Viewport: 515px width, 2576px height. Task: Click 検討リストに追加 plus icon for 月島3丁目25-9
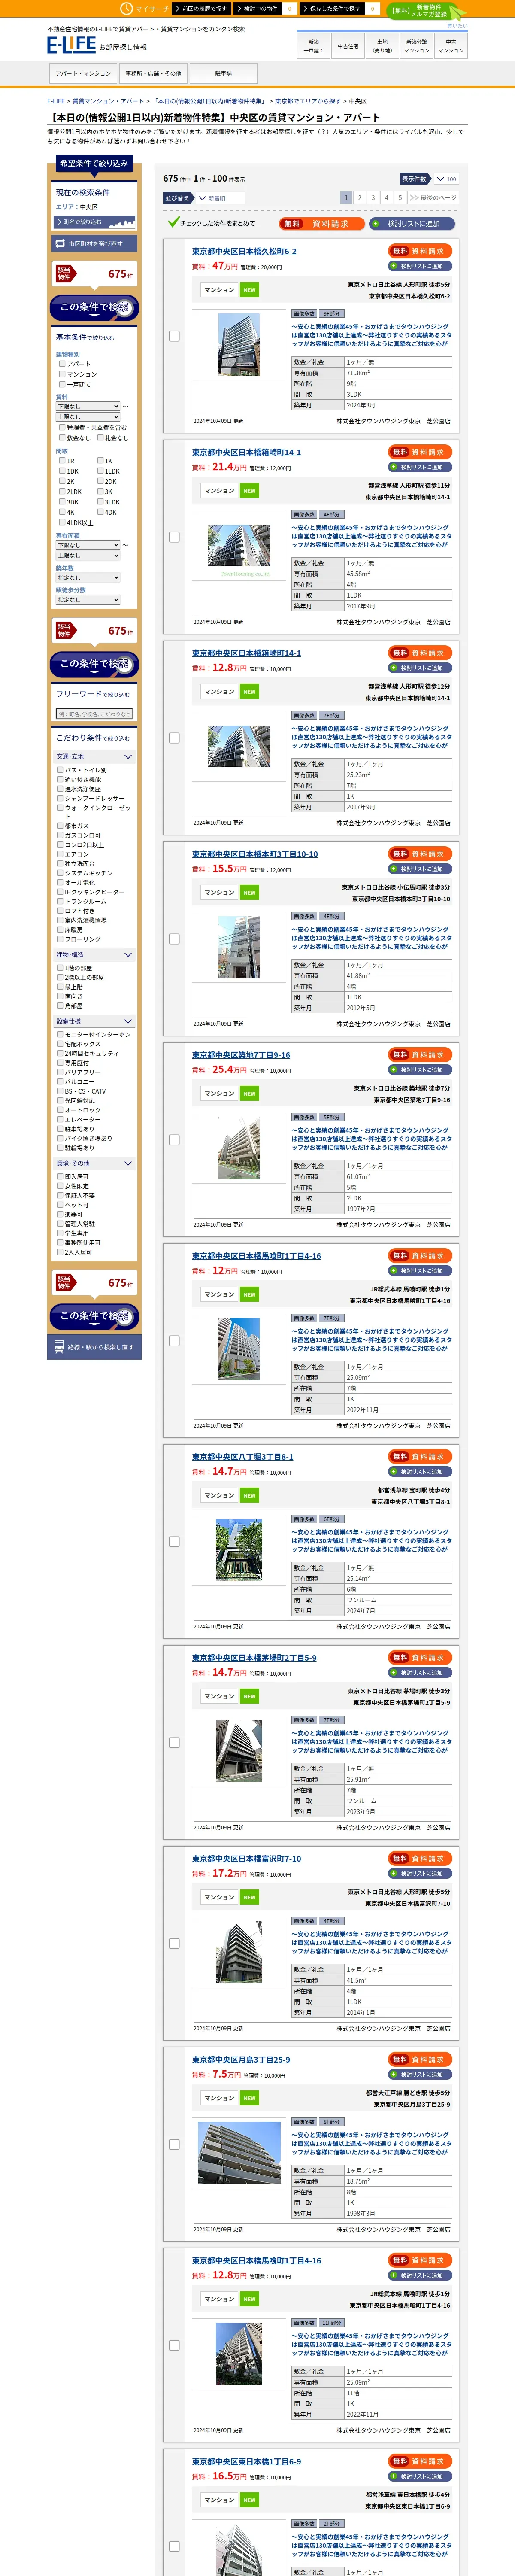coord(393,2074)
